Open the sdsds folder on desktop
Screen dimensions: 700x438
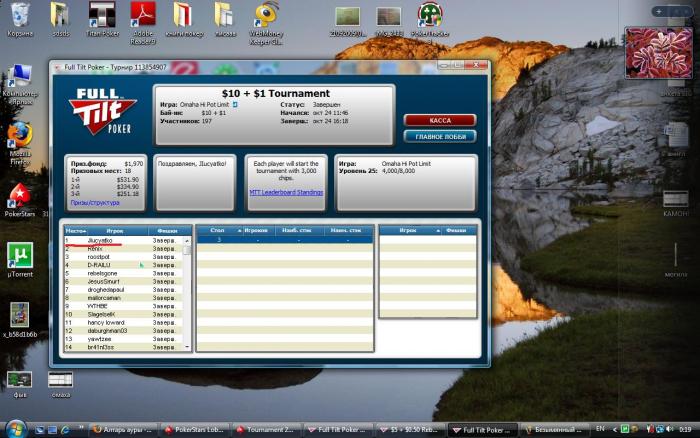tap(60, 20)
